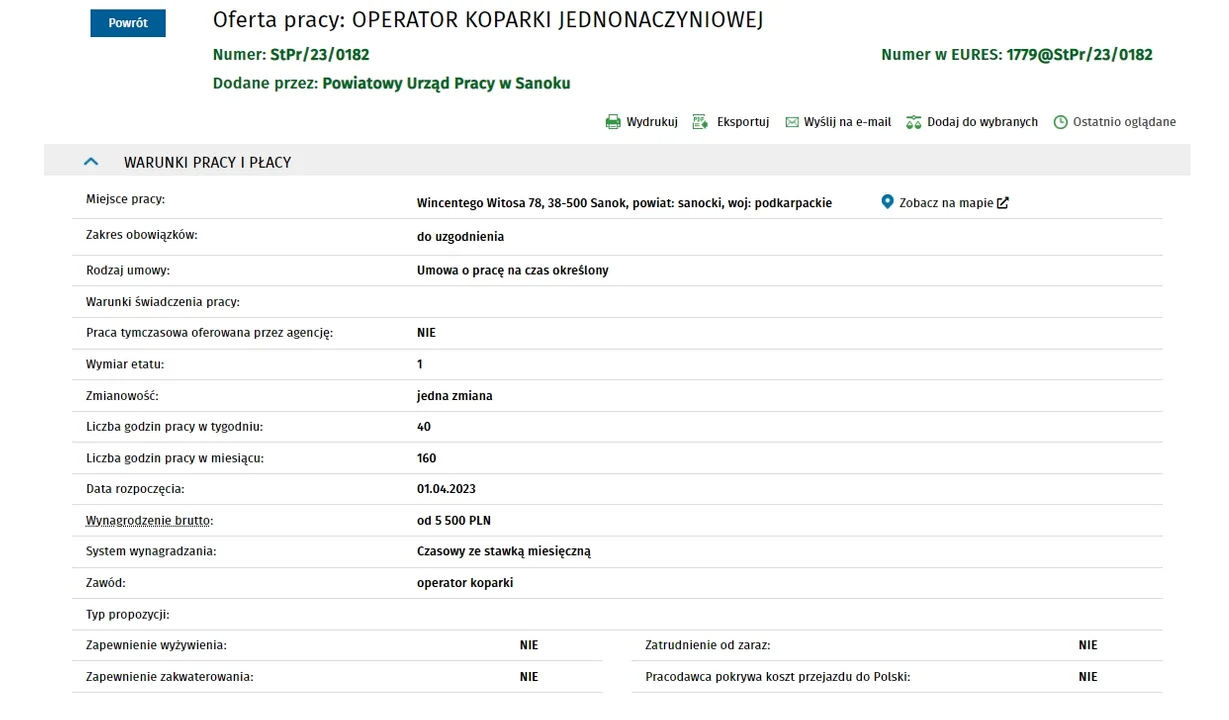Screen dimensions: 1229x720
Task: Click EURES number 1779@StPr/23/0182
Action: [1078, 55]
